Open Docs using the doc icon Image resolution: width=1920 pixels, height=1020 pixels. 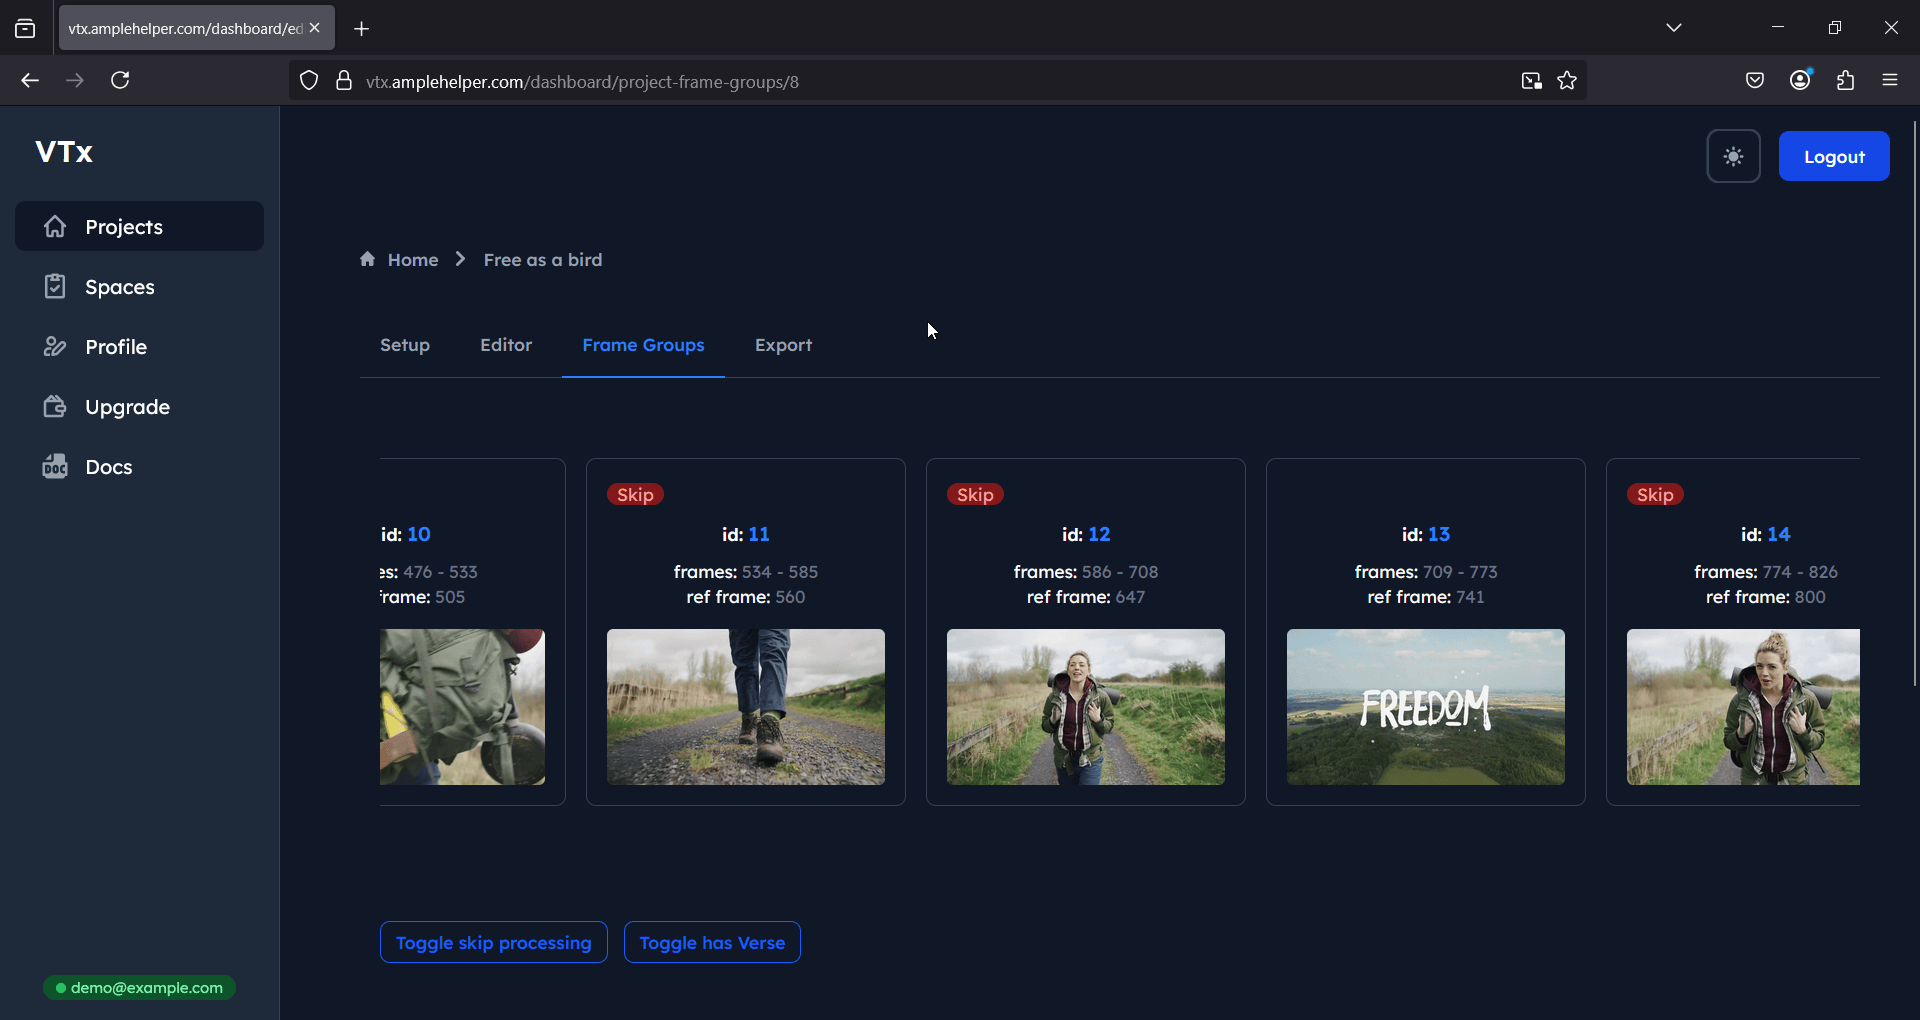pyautogui.click(x=55, y=467)
